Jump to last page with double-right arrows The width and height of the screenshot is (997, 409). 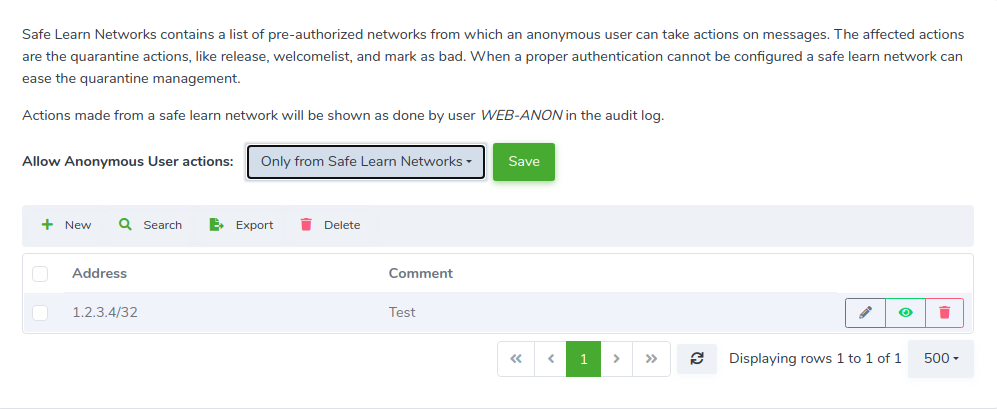pyautogui.click(x=651, y=359)
